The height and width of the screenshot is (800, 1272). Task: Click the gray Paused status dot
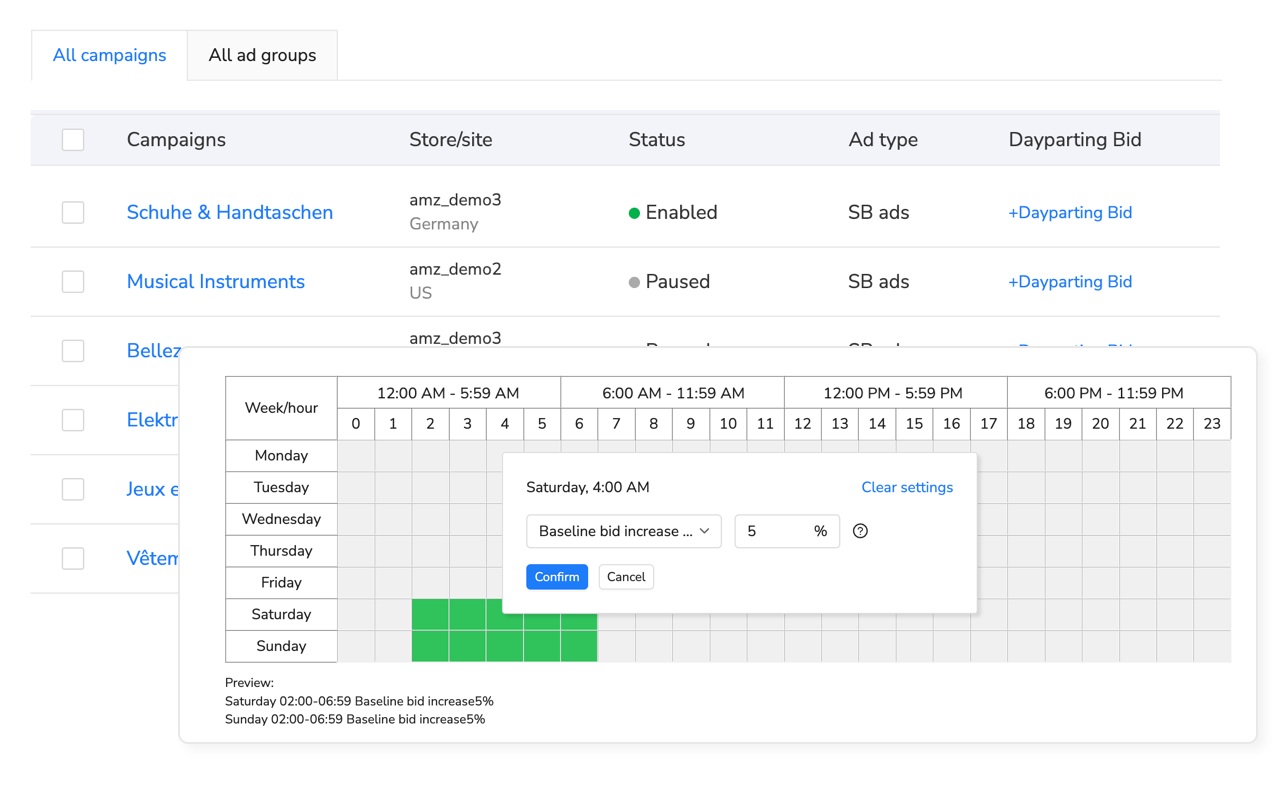click(632, 281)
